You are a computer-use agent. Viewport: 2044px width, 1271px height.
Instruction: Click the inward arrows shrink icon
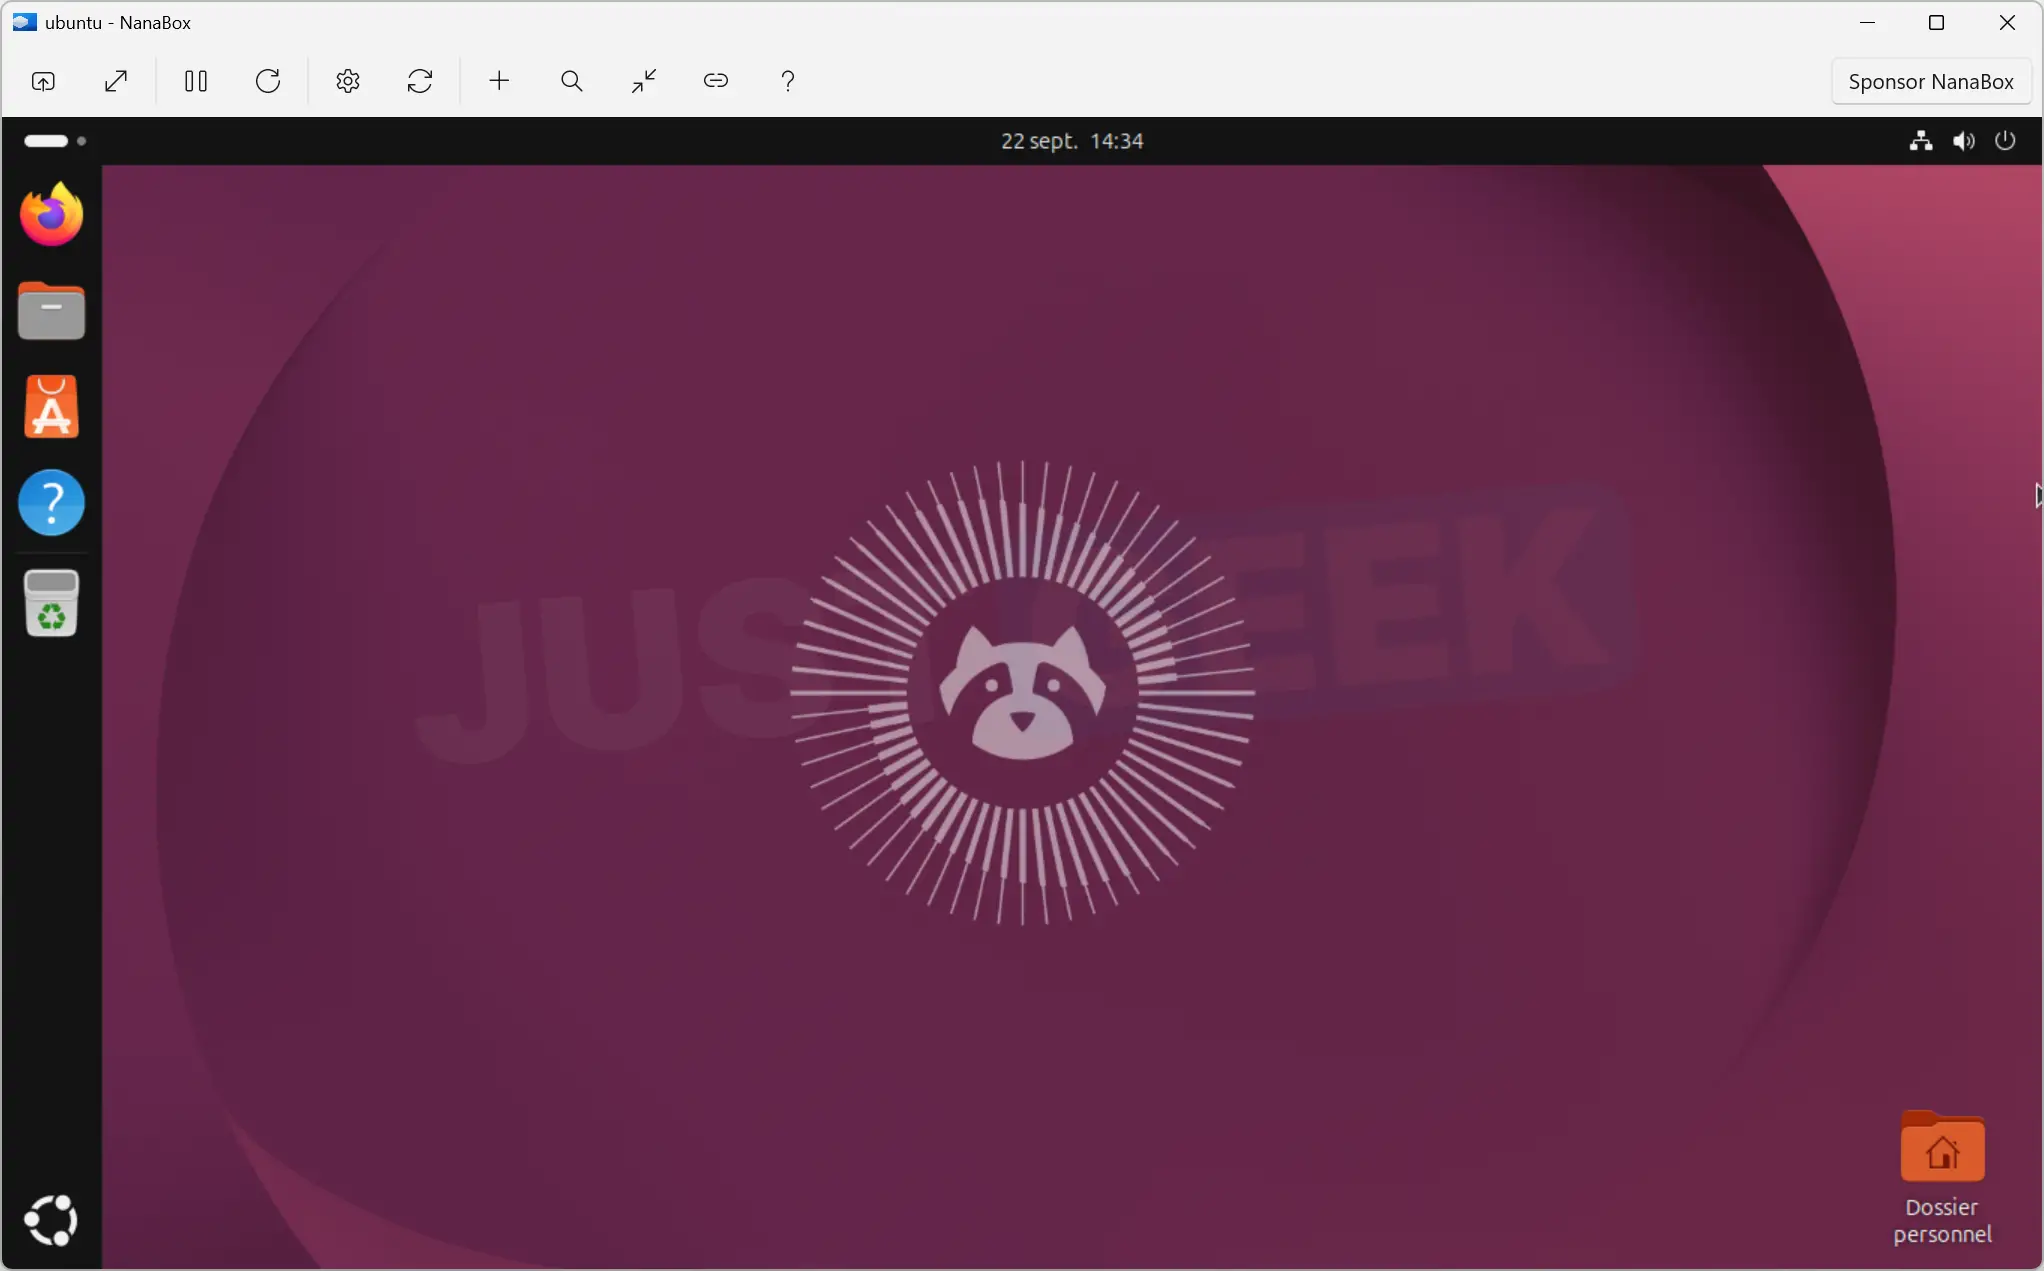point(644,81)
